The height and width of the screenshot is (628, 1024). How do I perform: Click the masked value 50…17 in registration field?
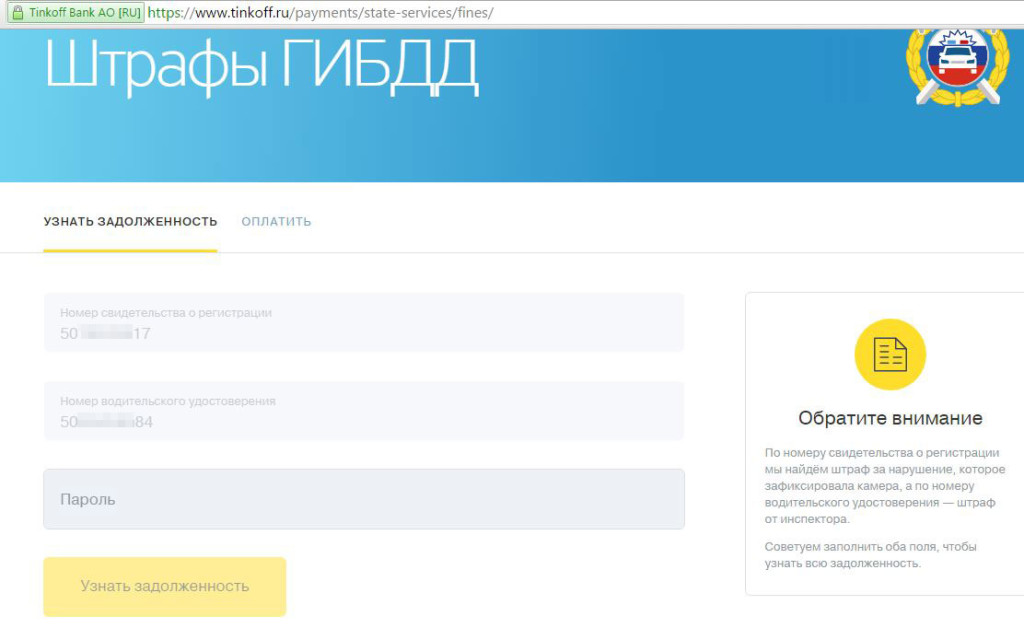(x=105, y=334)
